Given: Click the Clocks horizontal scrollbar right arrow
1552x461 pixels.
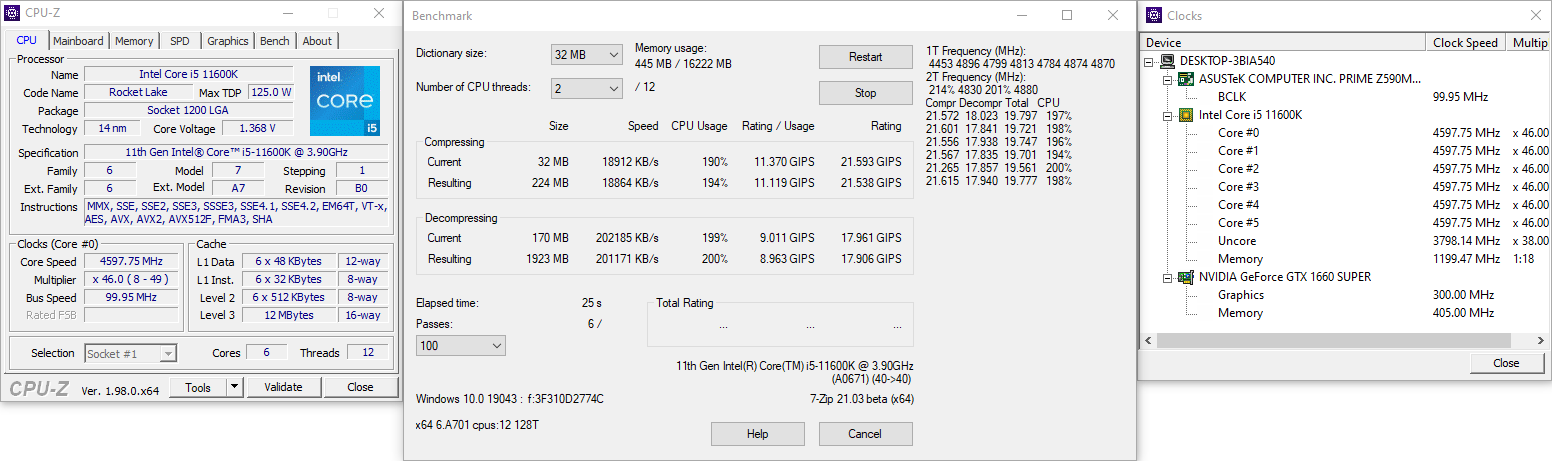Looking at the screenshot, I should [1540, 341].
